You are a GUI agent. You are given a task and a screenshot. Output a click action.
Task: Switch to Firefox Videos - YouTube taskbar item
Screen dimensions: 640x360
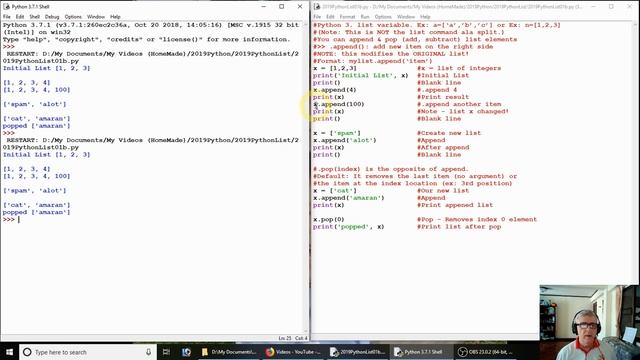click(x=293, y=352)
